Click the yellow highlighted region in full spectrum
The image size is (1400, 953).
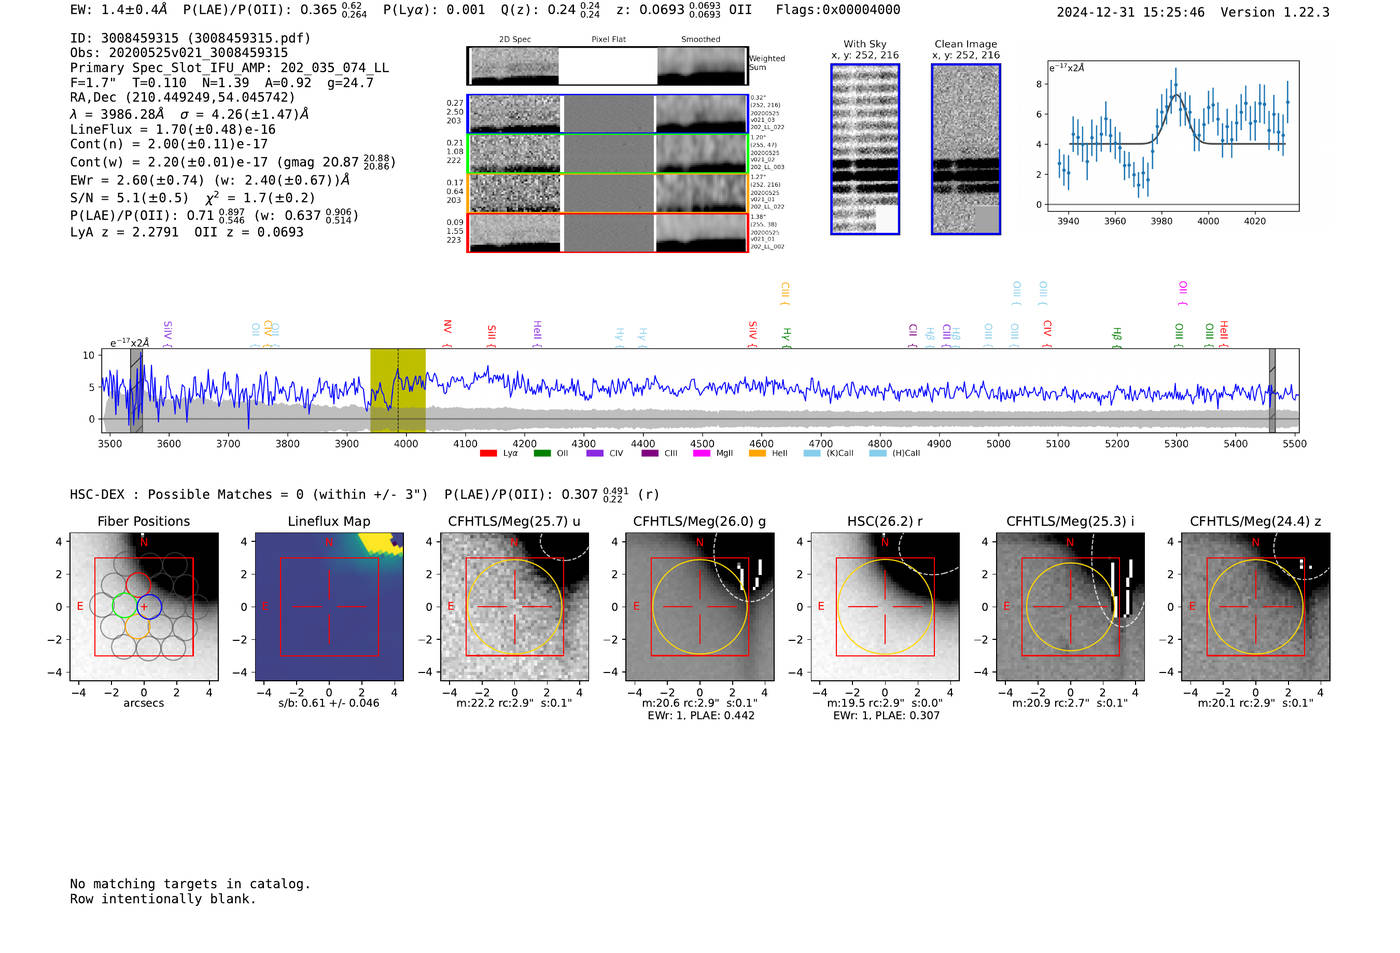[x=398, y=391]
